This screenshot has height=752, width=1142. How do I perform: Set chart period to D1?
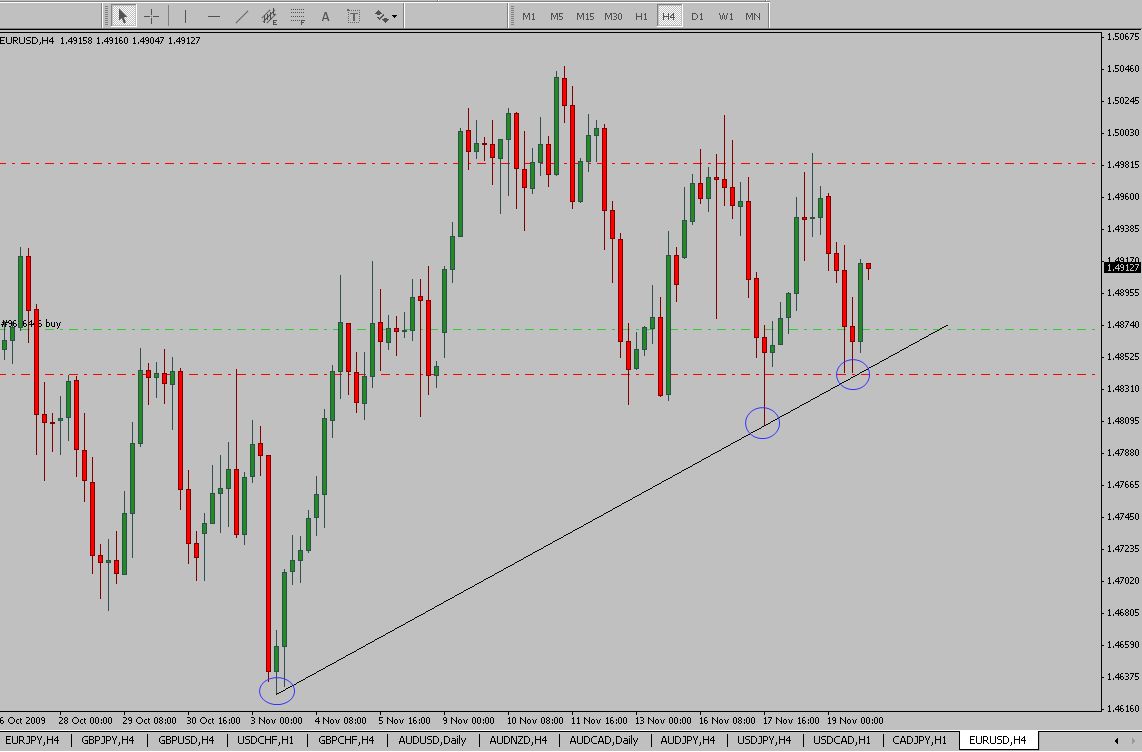(697, 16)
